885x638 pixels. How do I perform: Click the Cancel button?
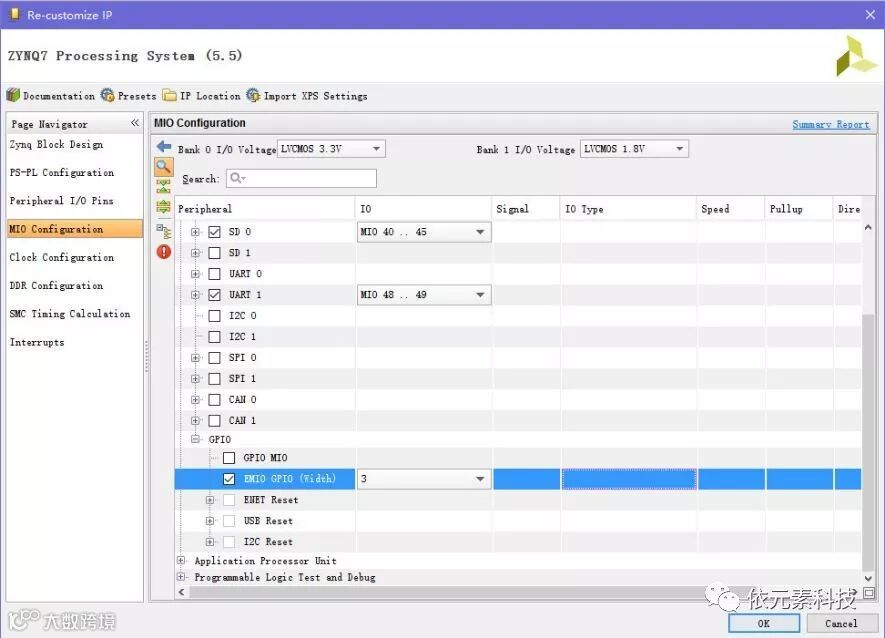point(841,623)
